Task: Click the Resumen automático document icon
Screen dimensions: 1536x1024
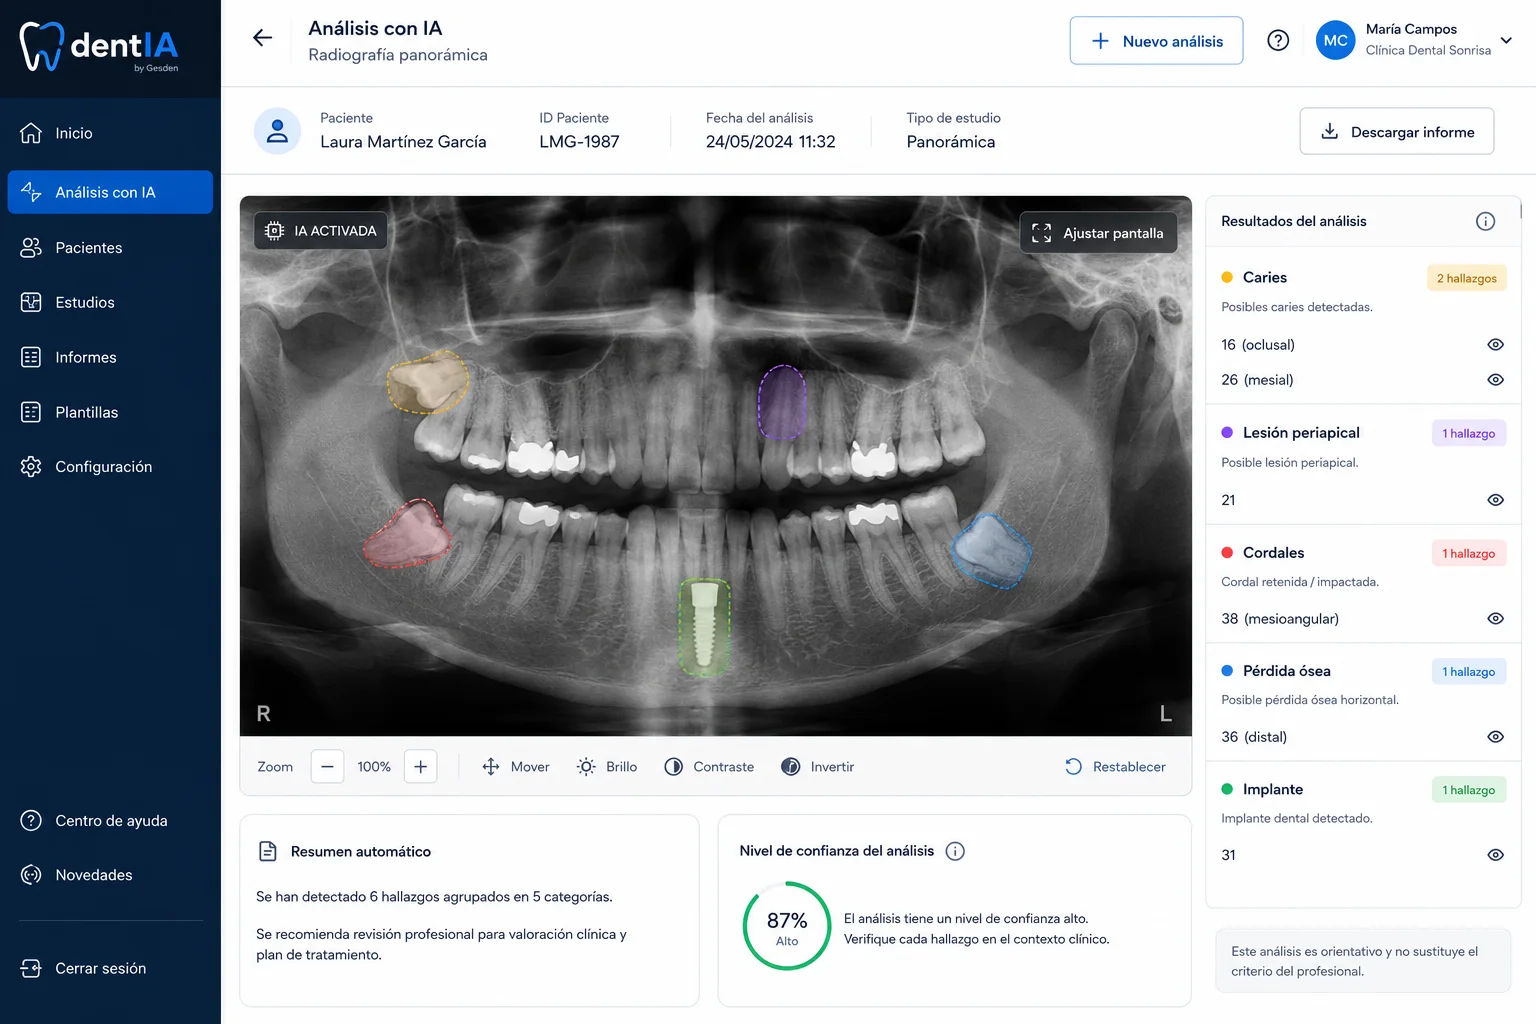Action: [267, 851]
